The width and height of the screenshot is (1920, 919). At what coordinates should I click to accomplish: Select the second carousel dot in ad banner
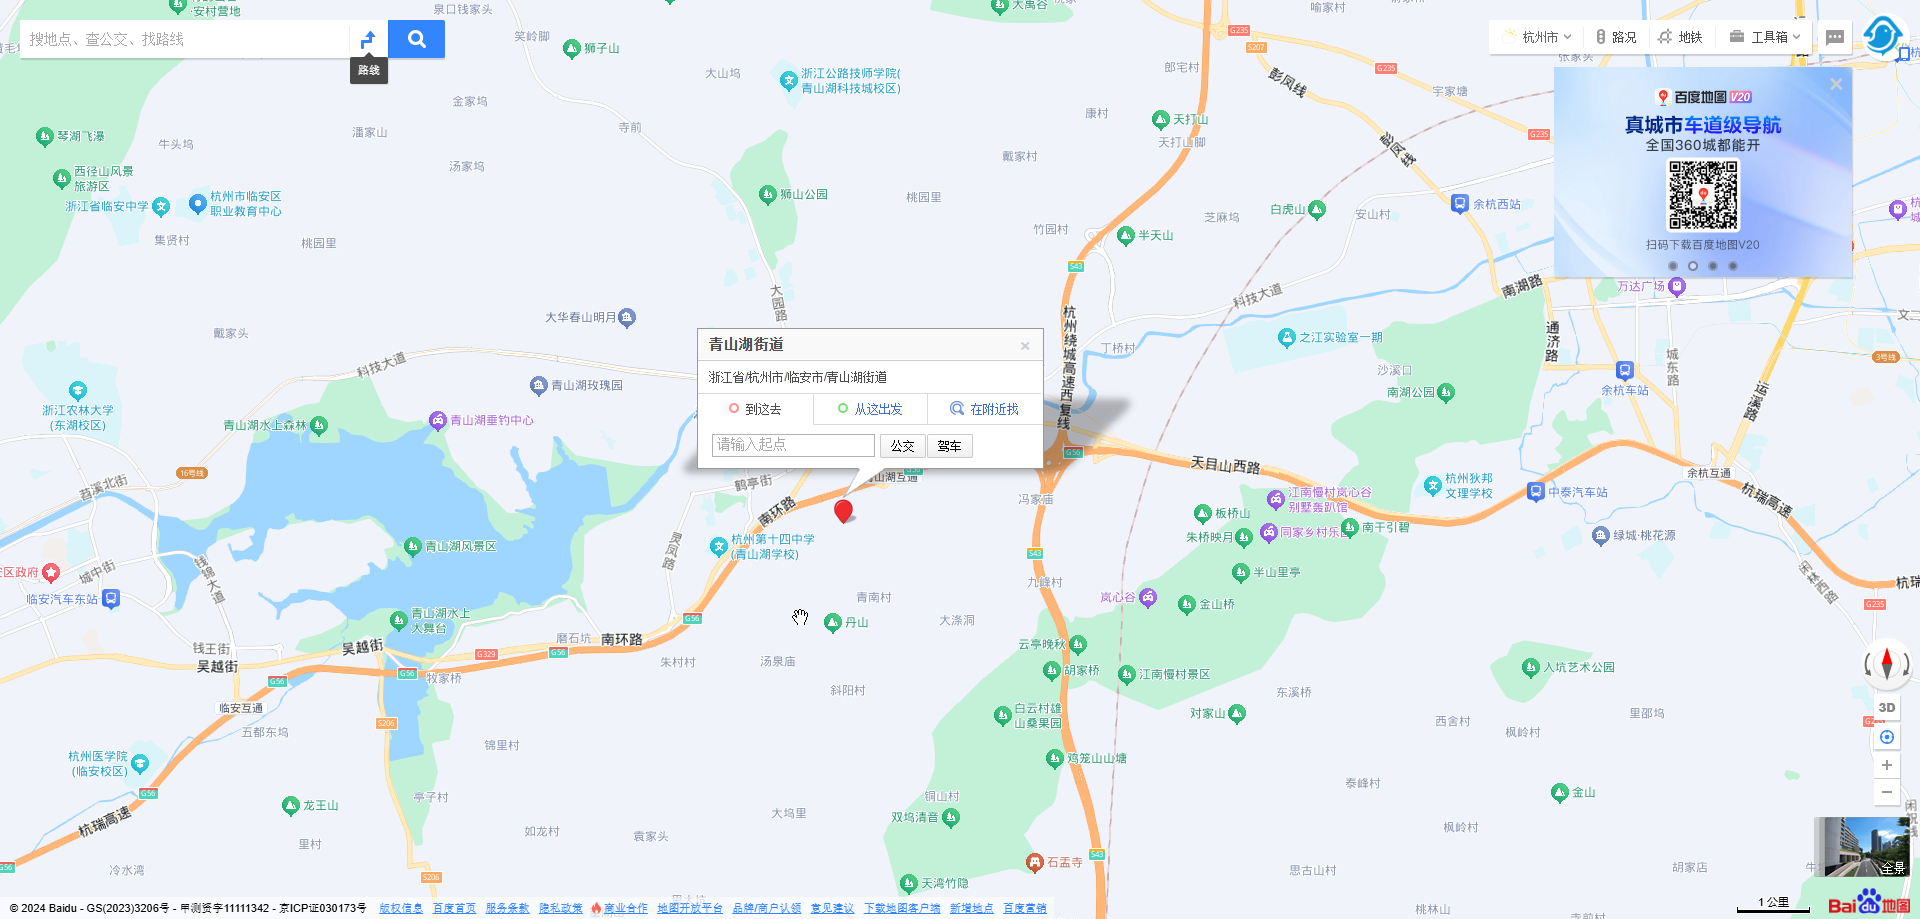coord(1693,266)
